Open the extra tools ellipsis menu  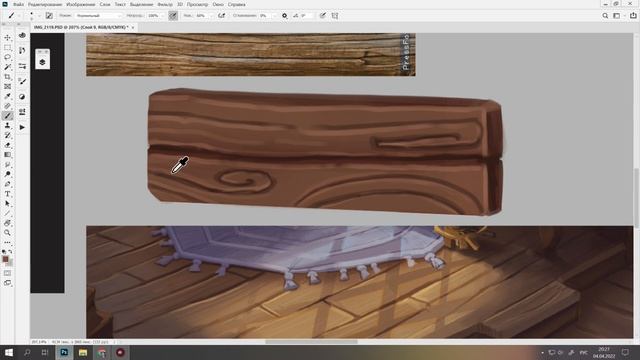click(7, 242)
